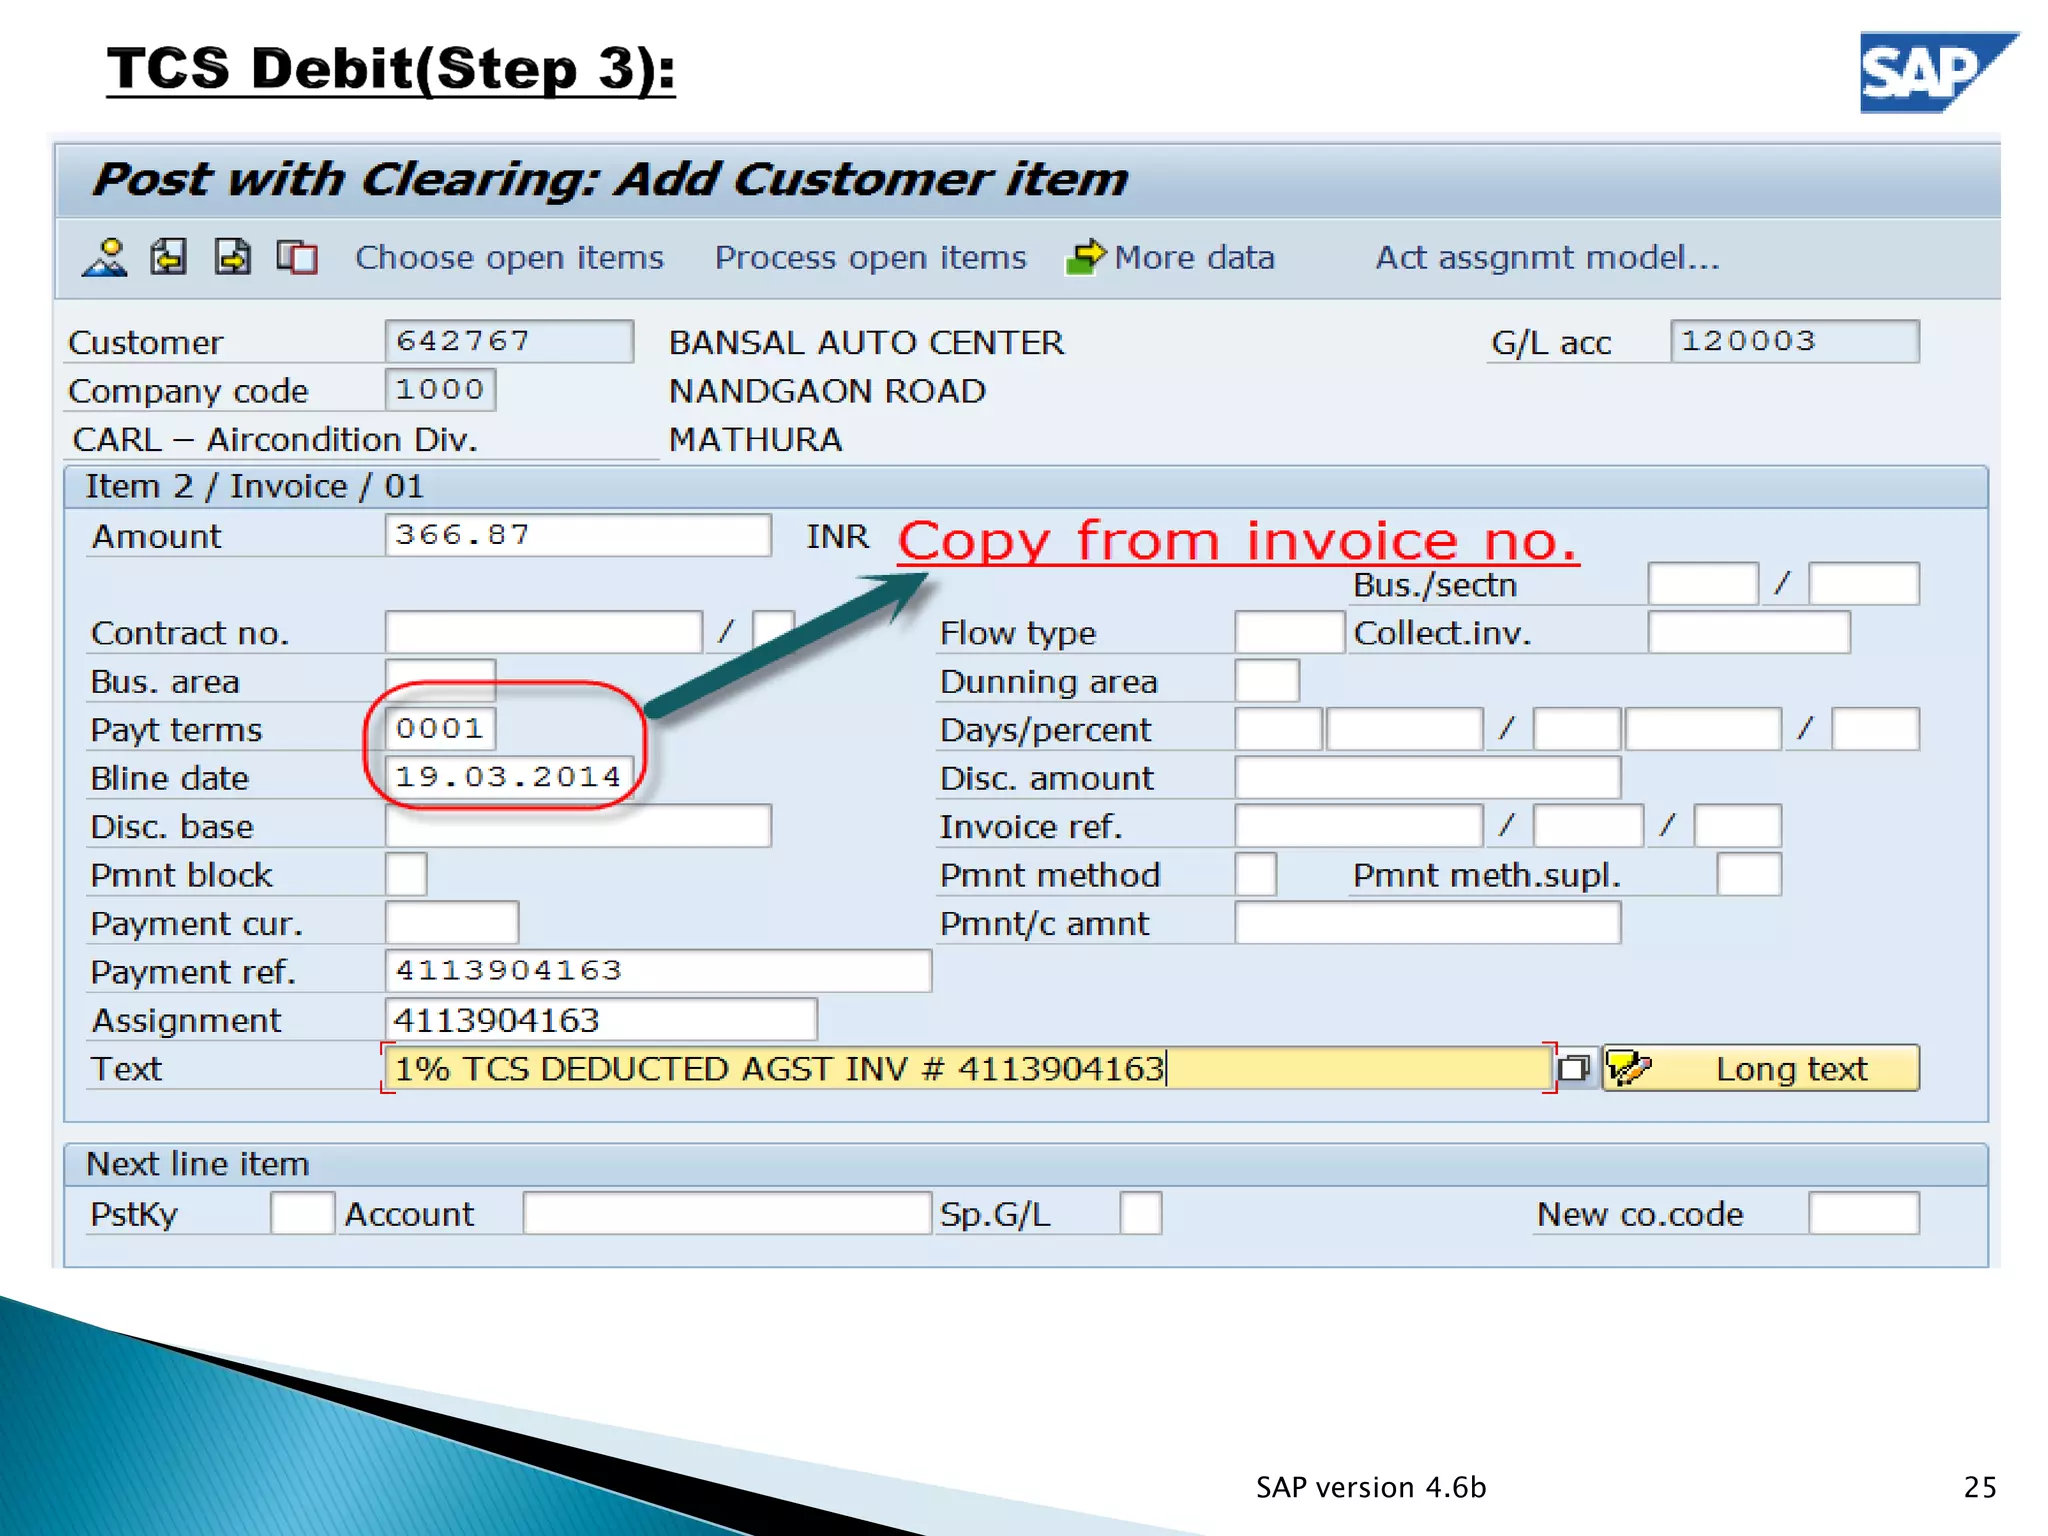Click the CARL – Aircondition Div. text
Image resolution: width=2048 pixels, height=1536 pixels.
(x=275, y=439)
